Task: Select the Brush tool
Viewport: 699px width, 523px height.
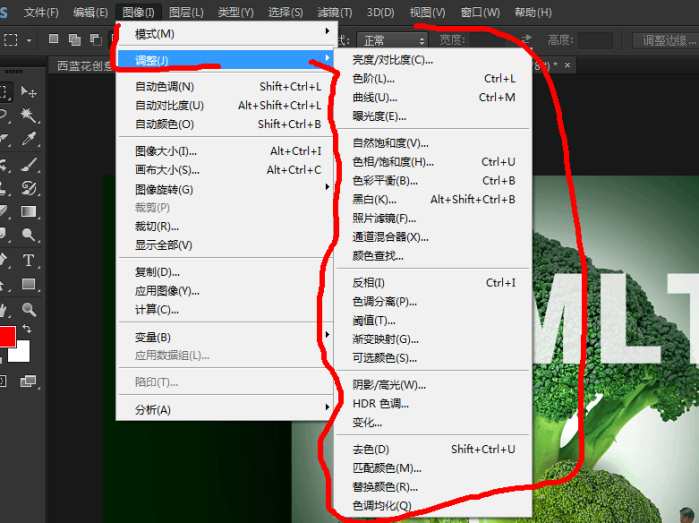Action: click(29, 164)
